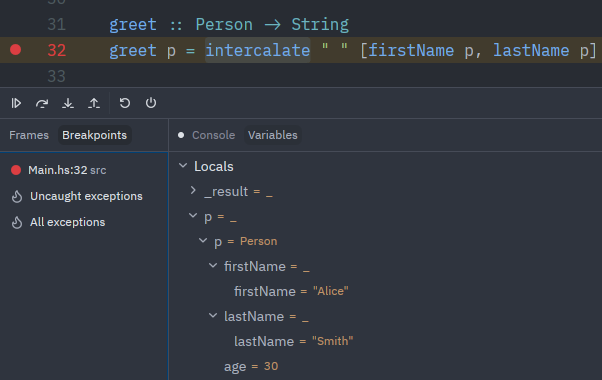Enable All exceptions breakpoint
602x380 pixels.
pyautogui.click(x=17, y=222)
